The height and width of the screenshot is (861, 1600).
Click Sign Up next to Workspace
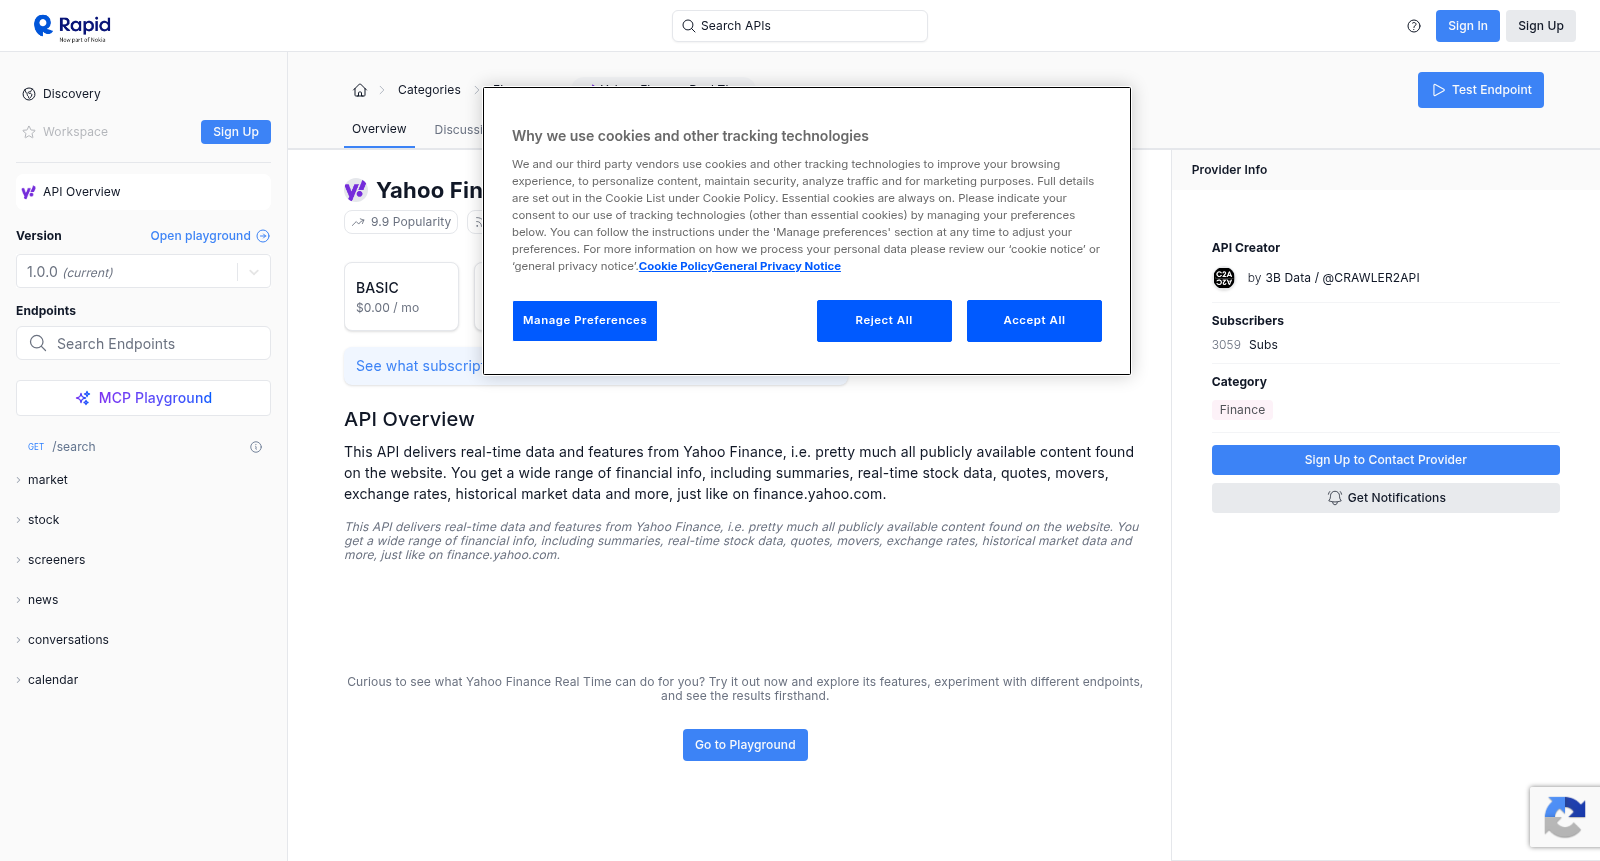[236, 132]
